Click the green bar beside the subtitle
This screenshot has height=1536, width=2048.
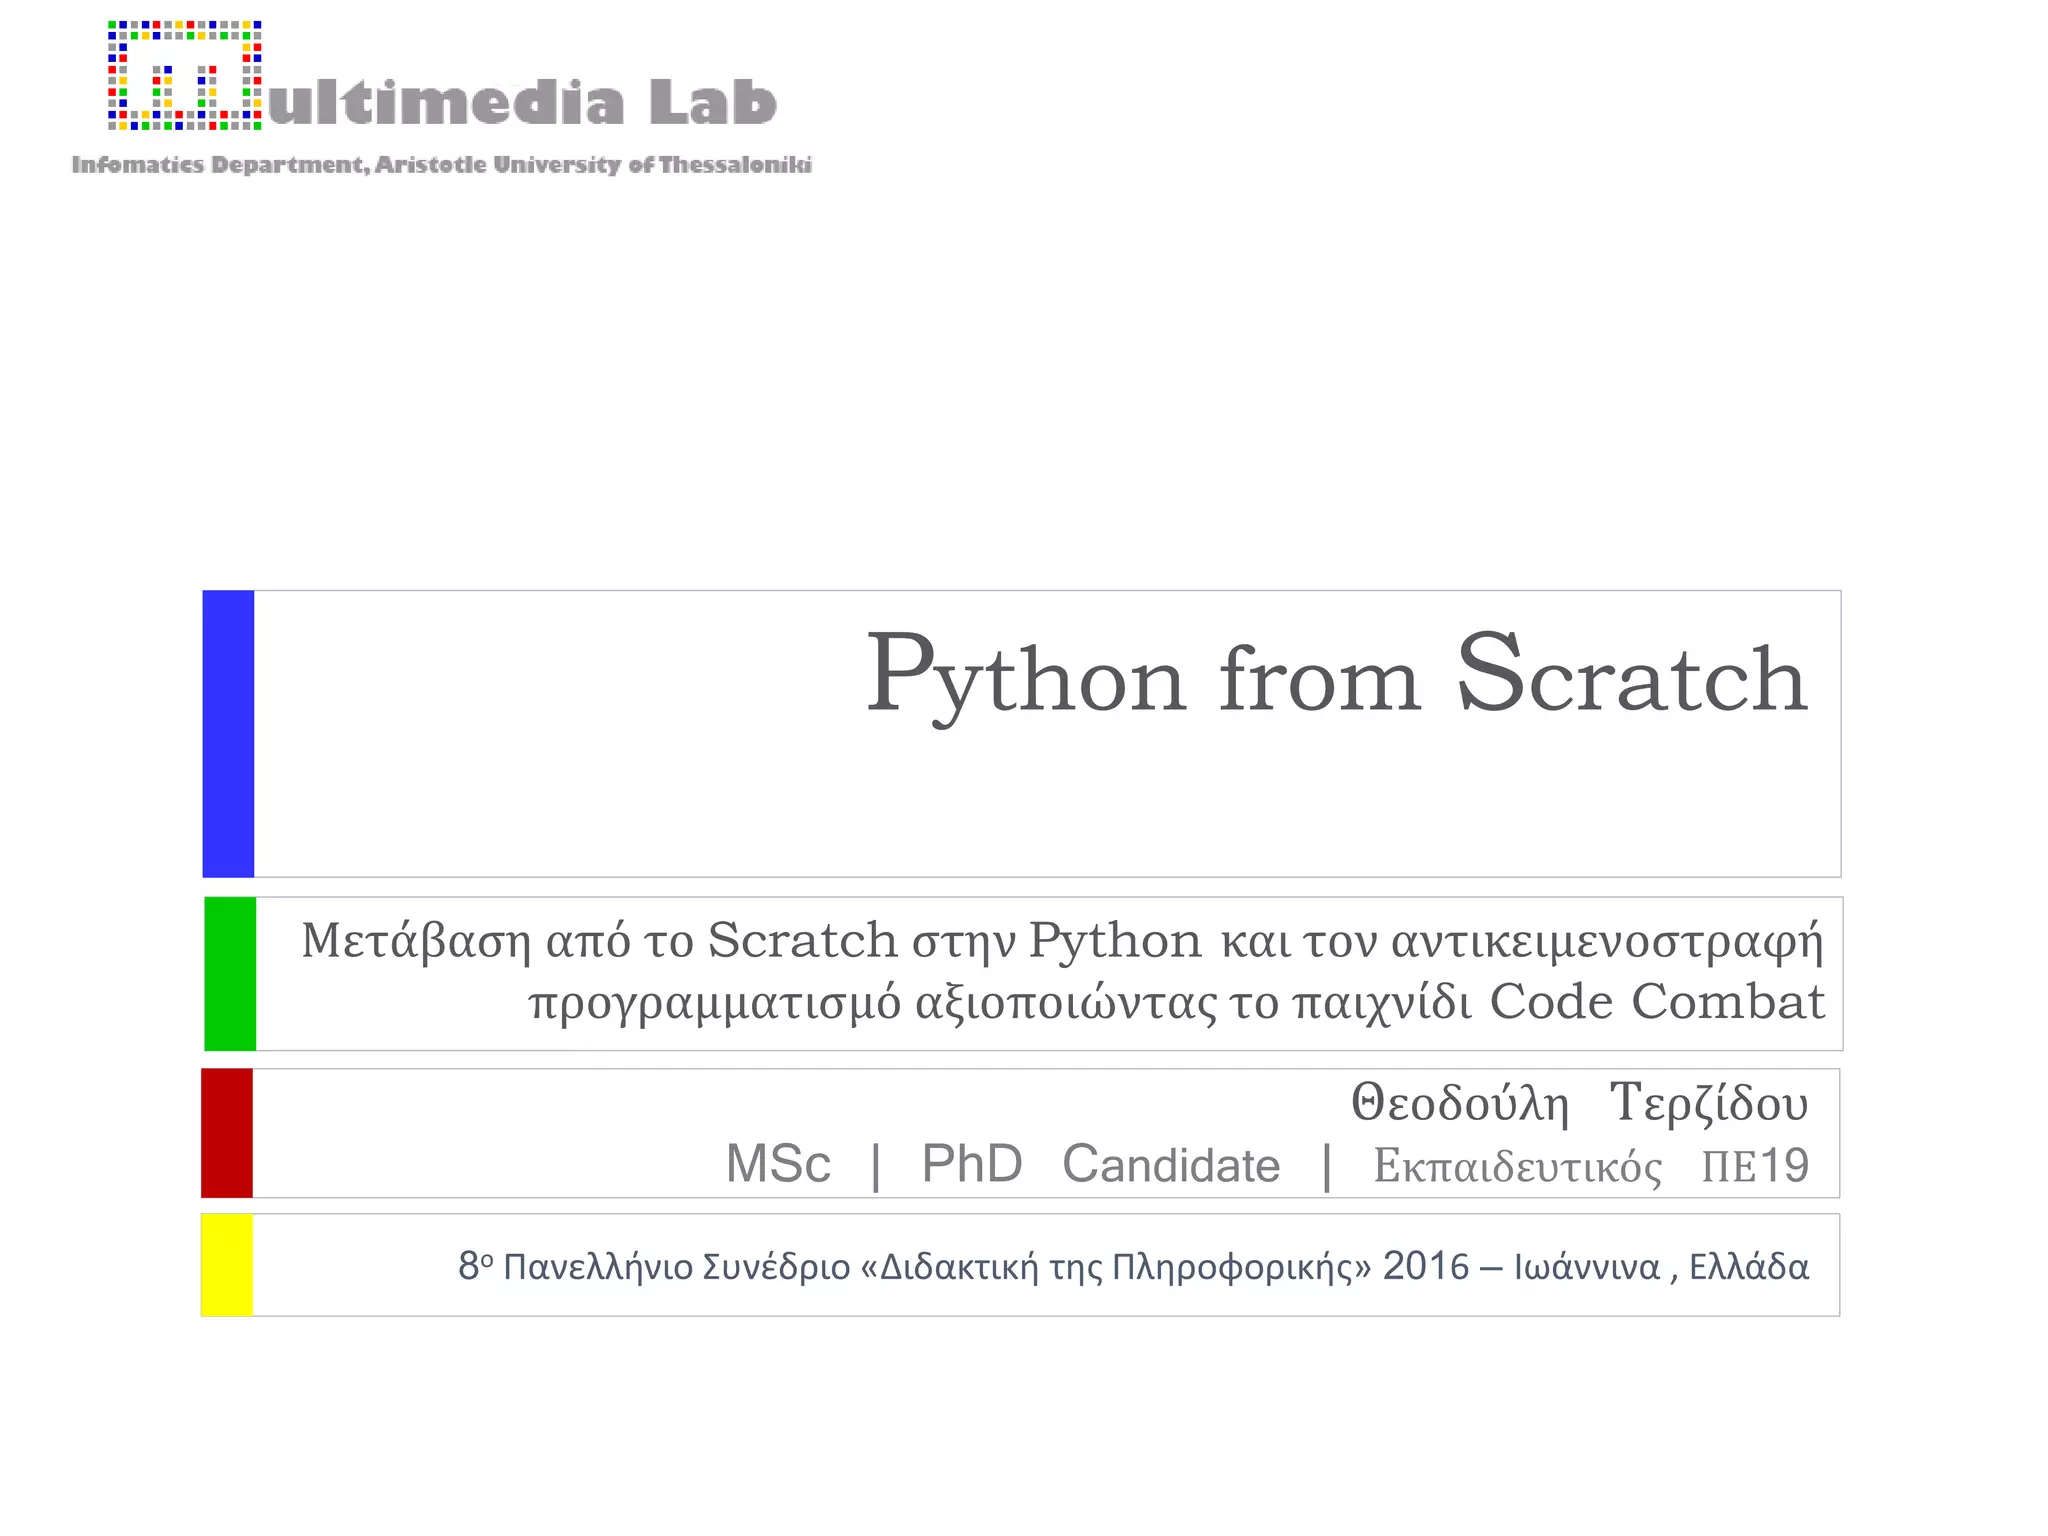coord(230,973)
